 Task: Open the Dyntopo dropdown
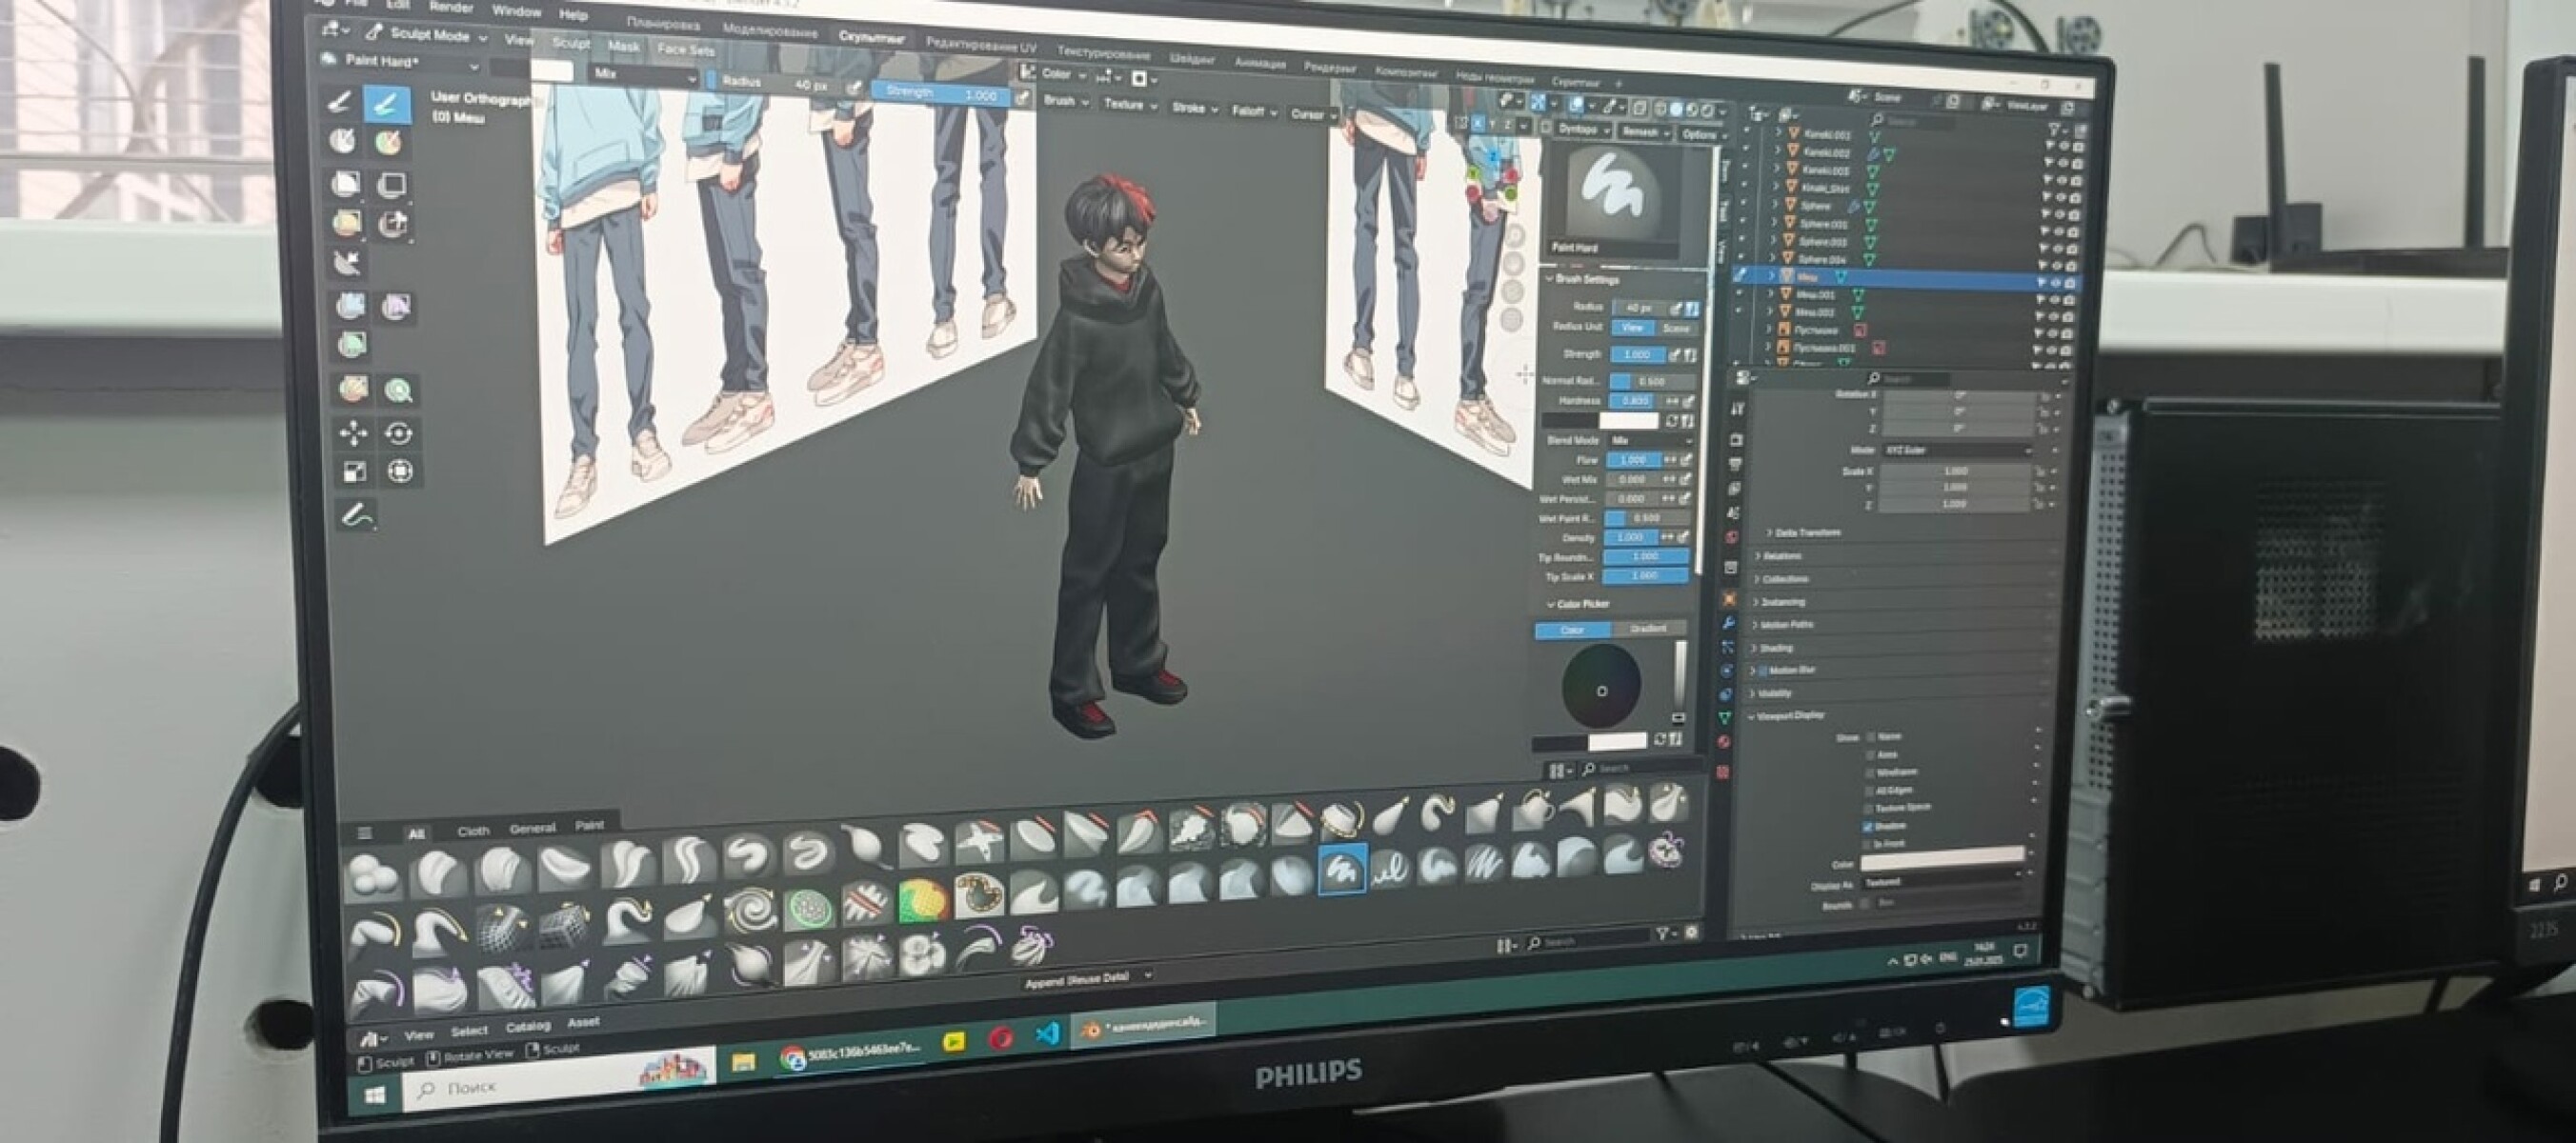[1583, 129]
